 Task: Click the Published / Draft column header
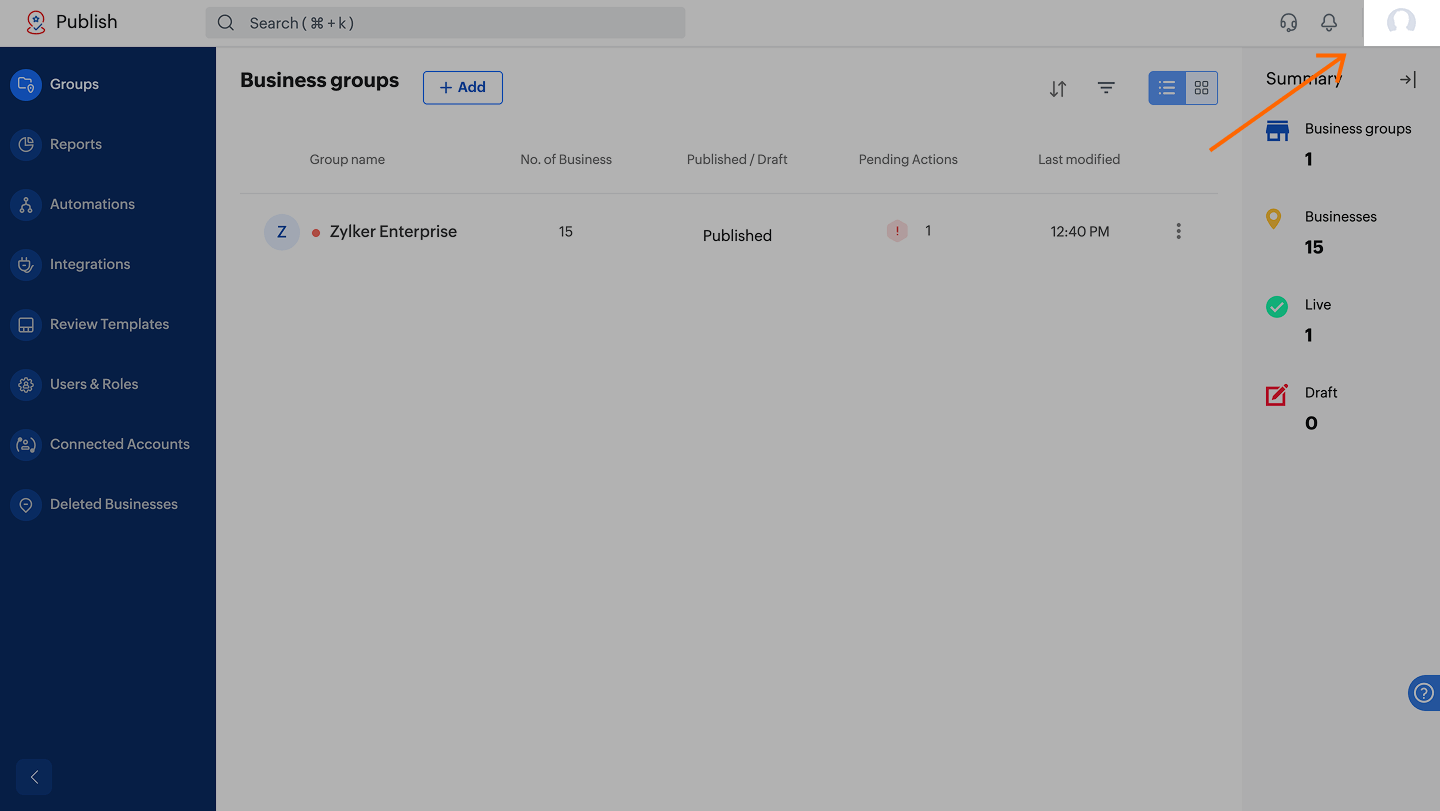(x=737, y=159)
